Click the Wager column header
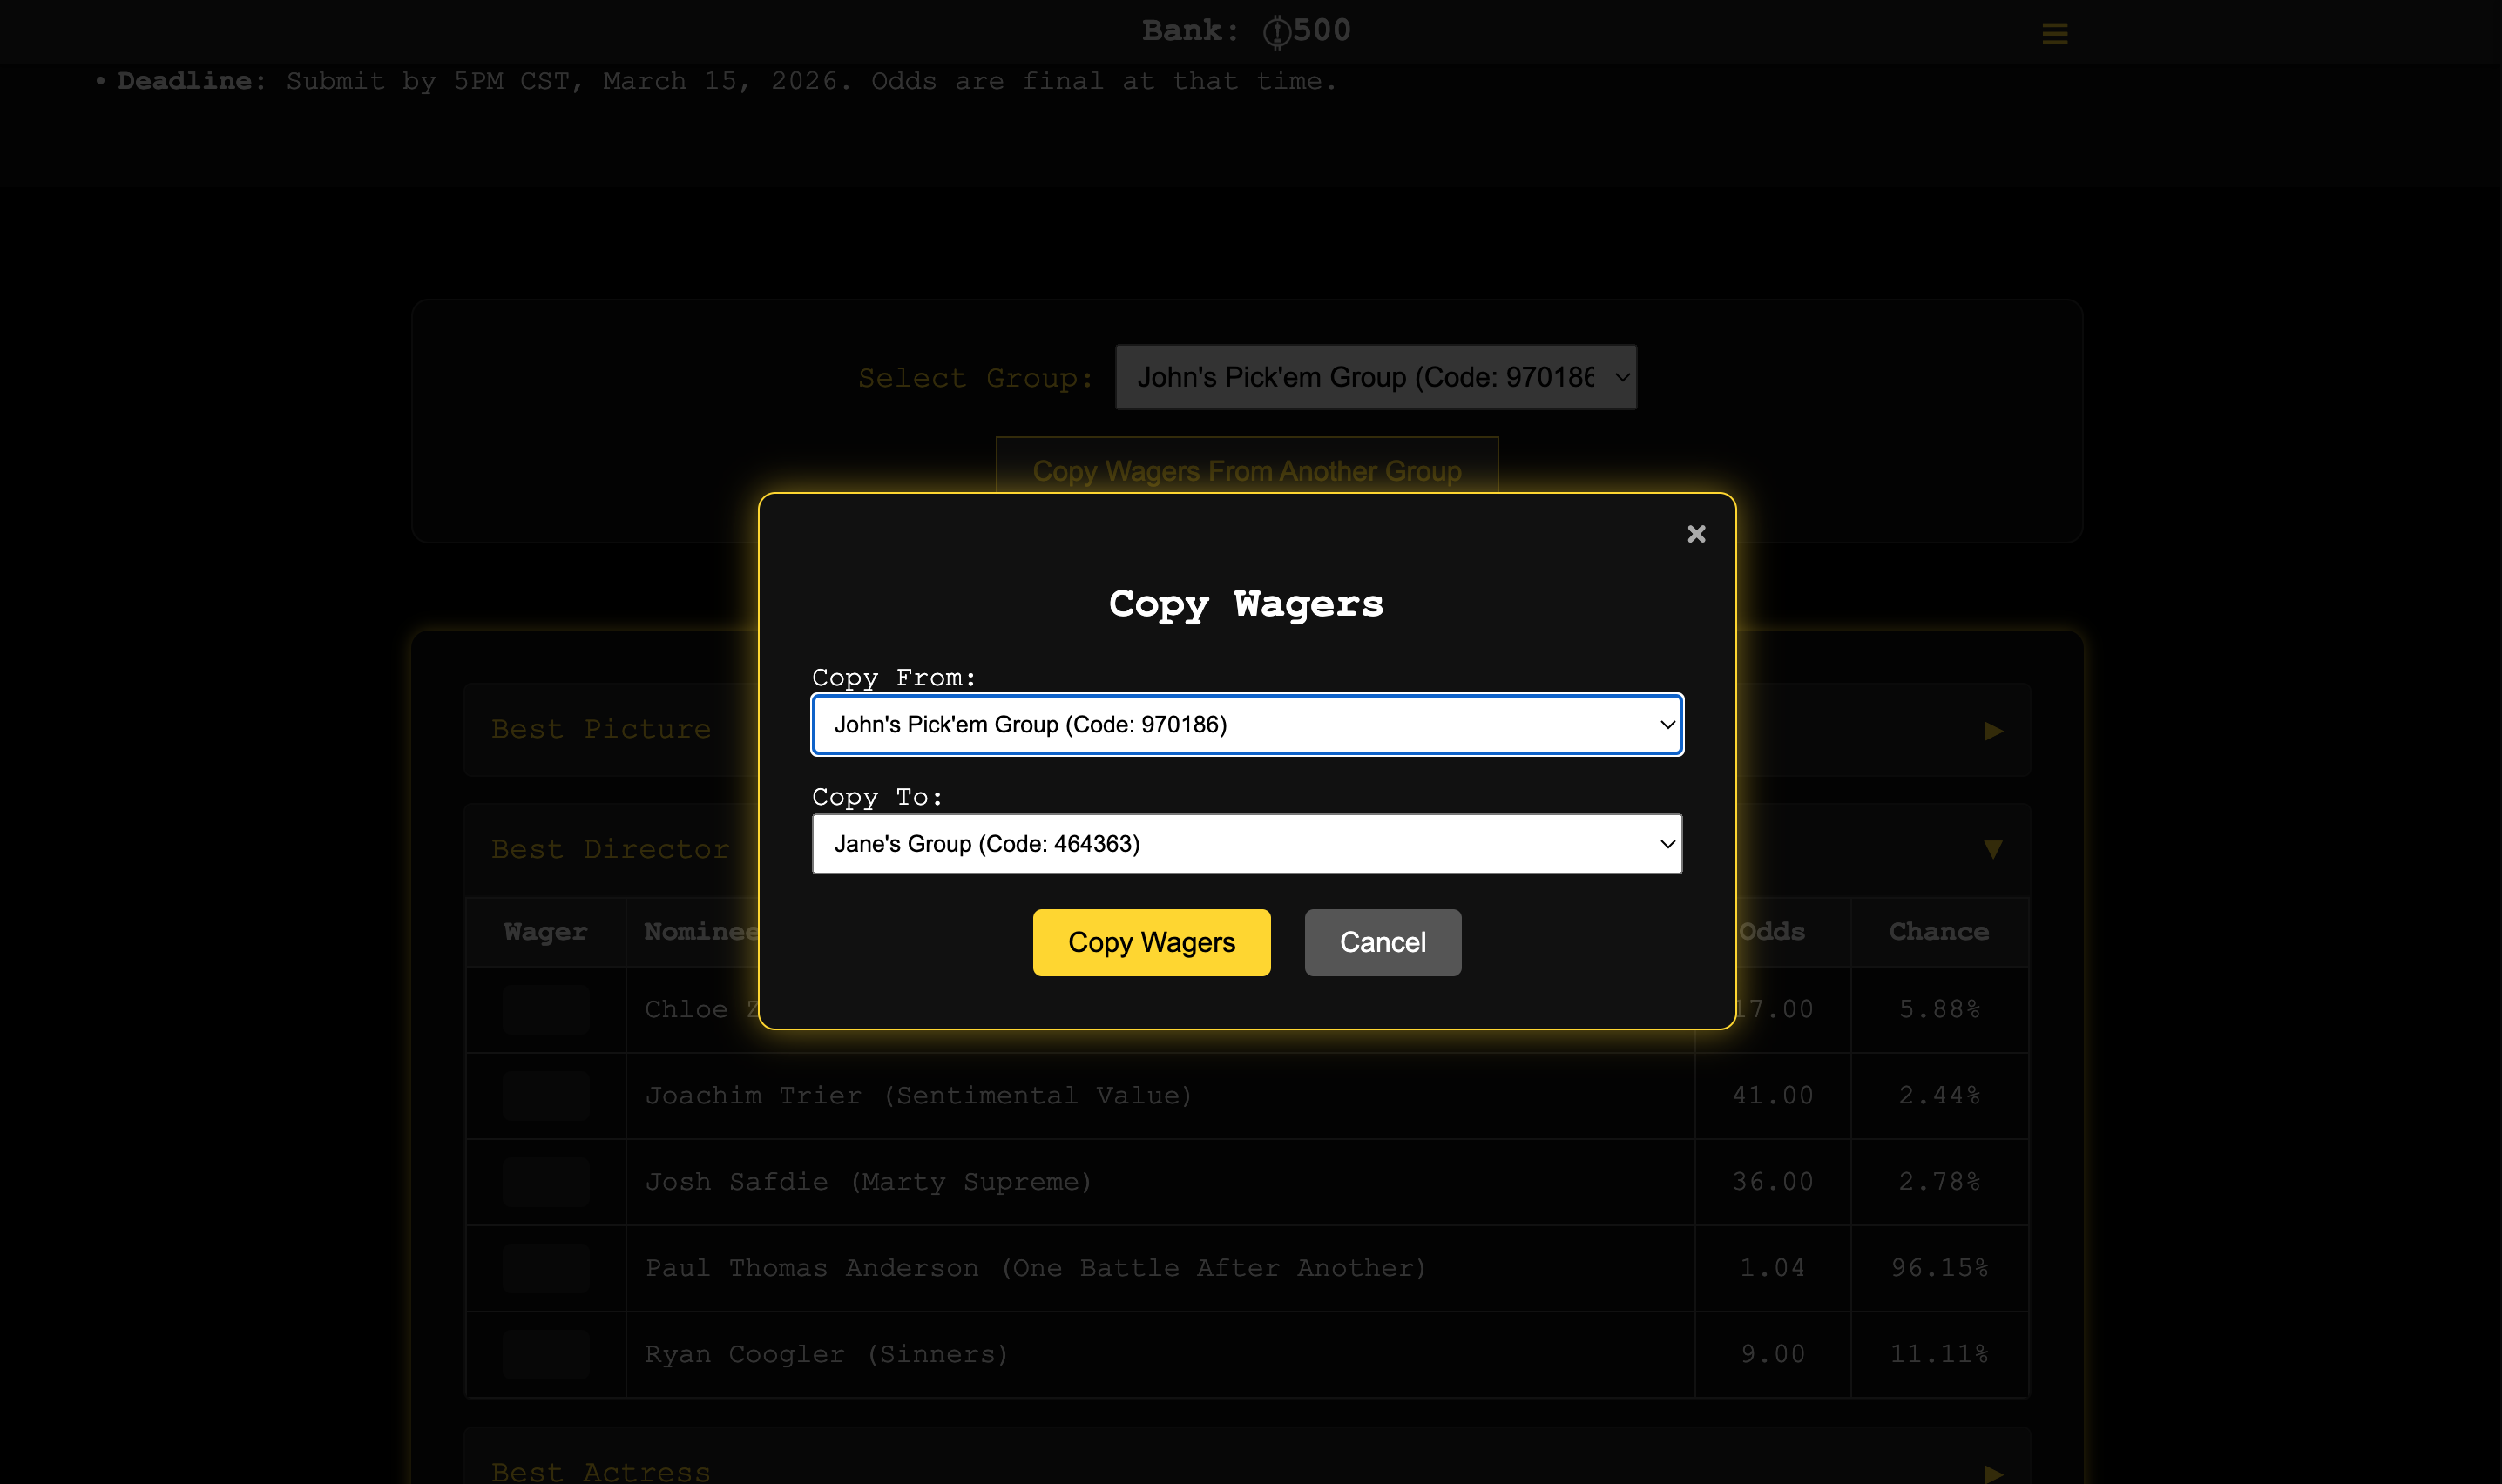The height and width of the screenshot is (1484, 2502). (545, 931)
